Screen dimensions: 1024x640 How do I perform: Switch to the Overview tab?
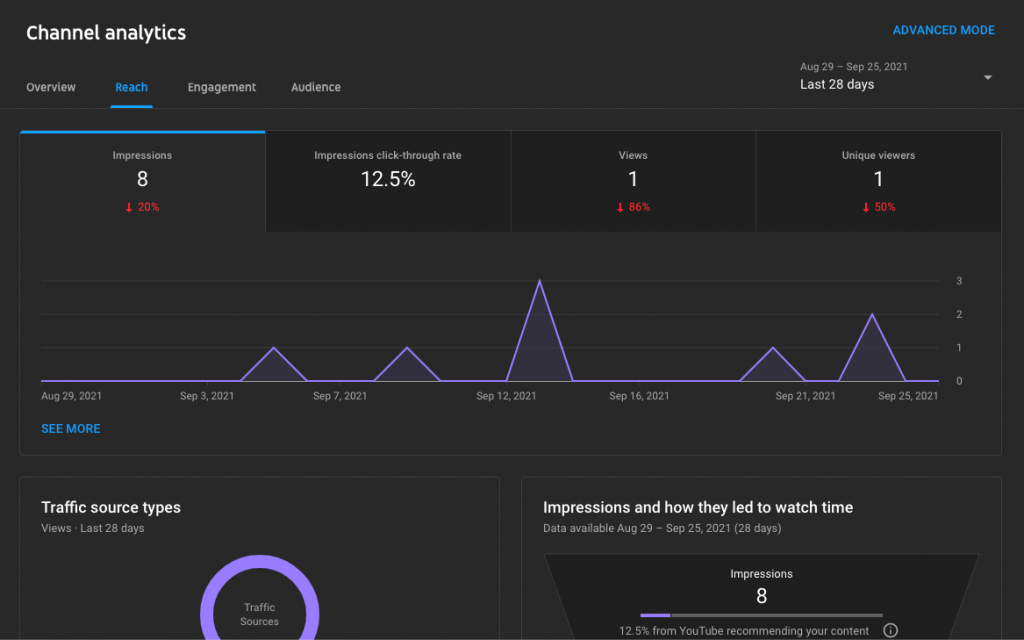pyautogui.click(x=51, y=87)
